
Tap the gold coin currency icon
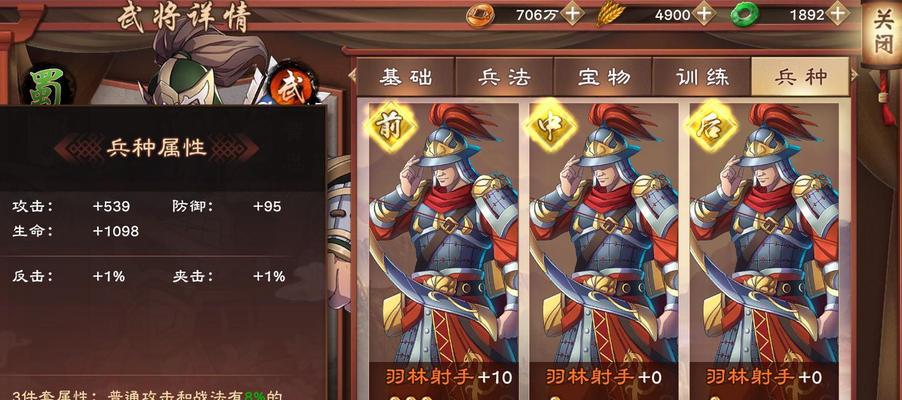(x=480, y=14)
